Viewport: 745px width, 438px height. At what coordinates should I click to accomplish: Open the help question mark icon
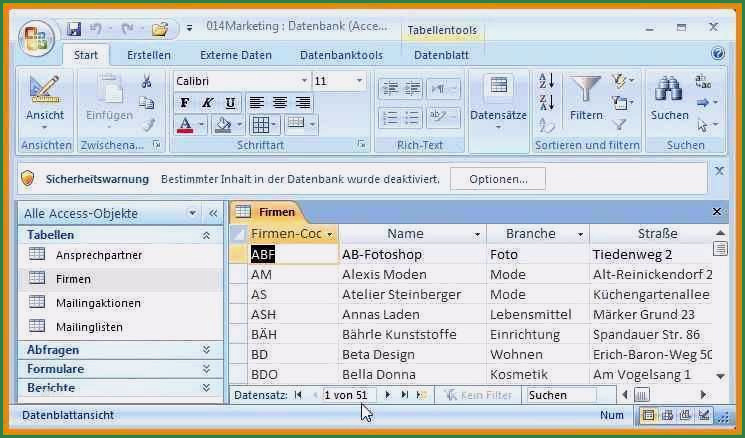[718, 53]
